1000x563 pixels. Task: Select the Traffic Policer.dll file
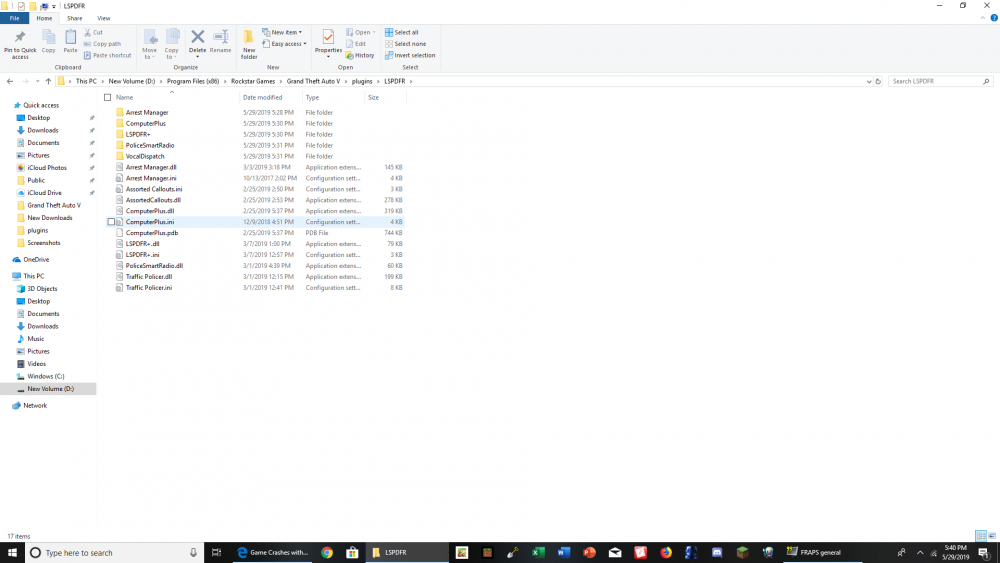tap(149, 277)
